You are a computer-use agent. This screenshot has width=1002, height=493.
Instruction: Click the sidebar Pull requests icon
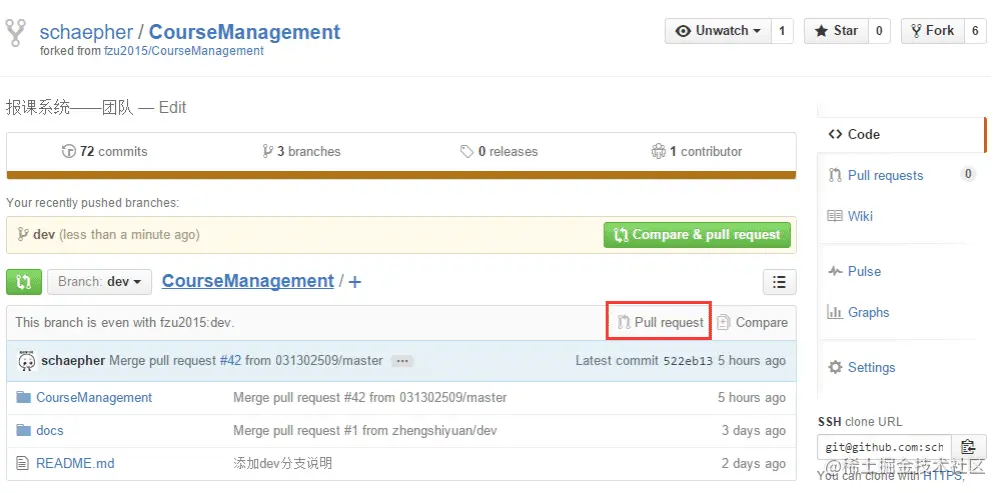[x=835, y=175]
